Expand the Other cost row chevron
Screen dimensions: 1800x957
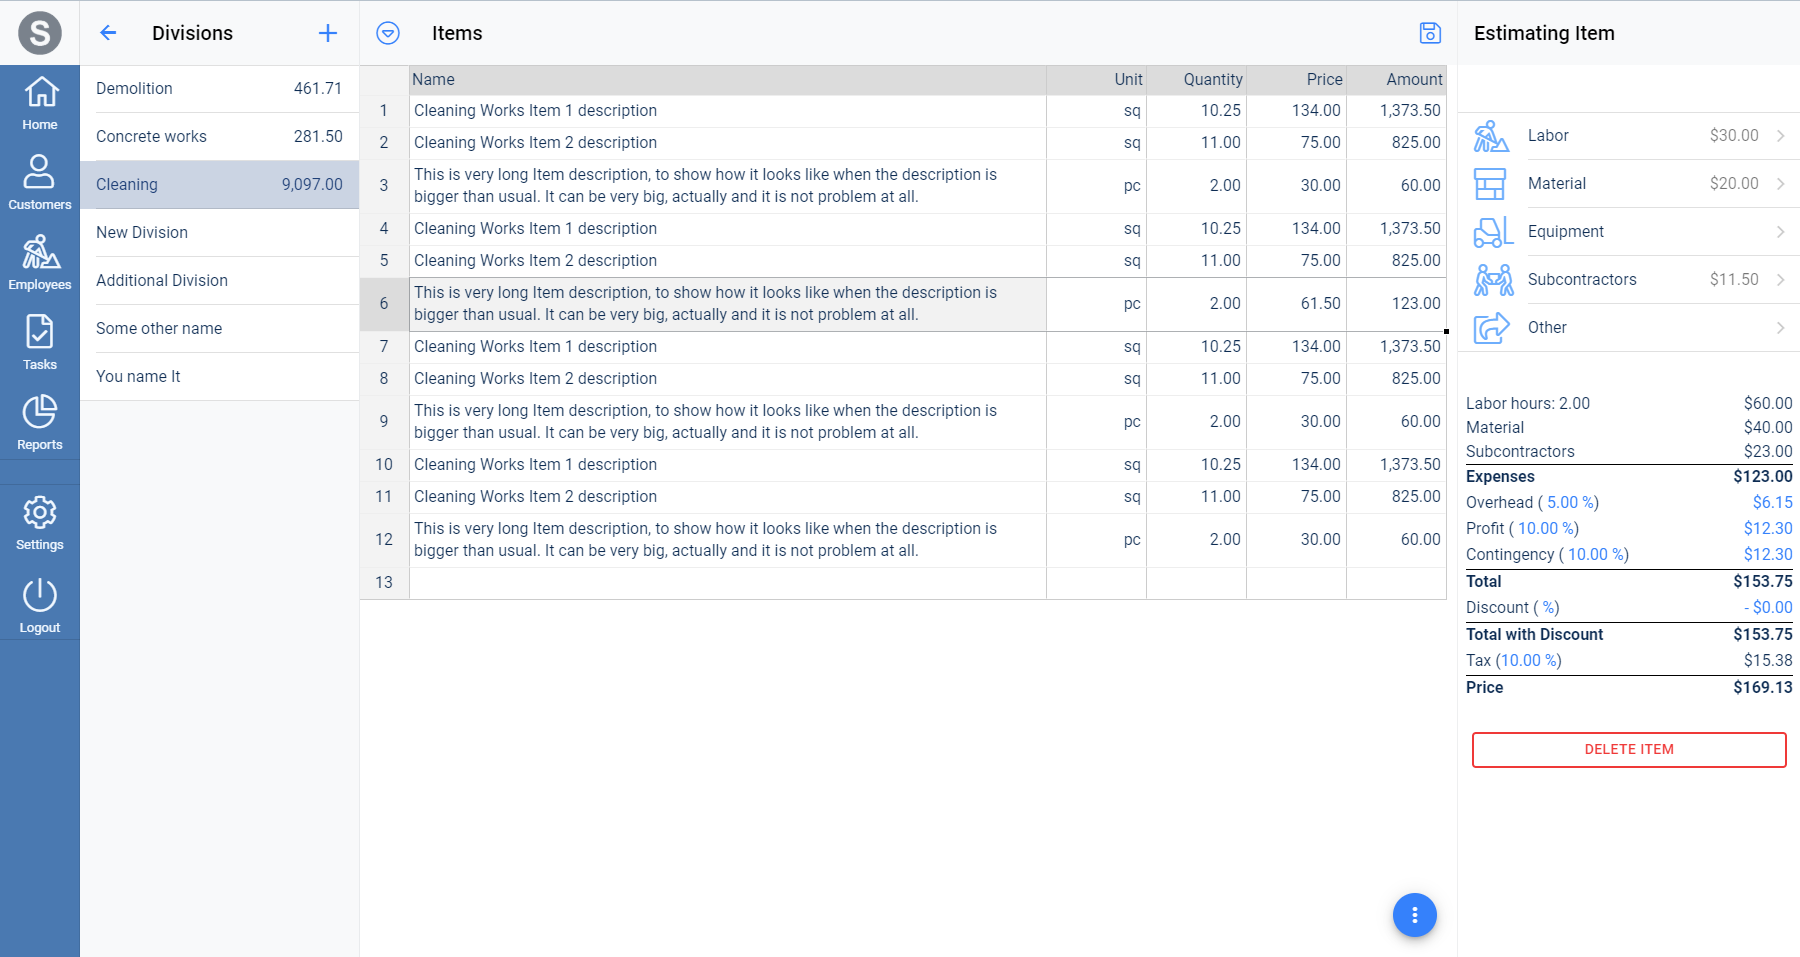pos(1780,328)
